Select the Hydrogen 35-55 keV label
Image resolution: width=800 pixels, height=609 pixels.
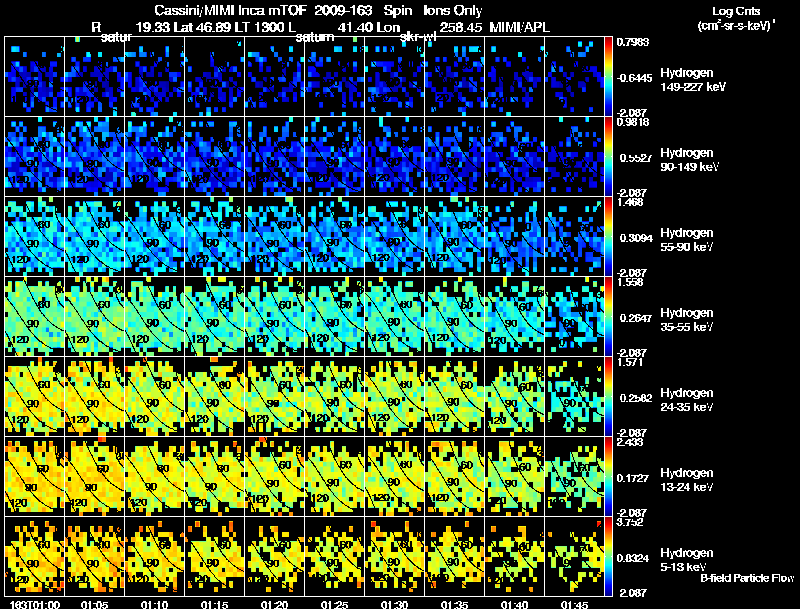tap(687, 320)
